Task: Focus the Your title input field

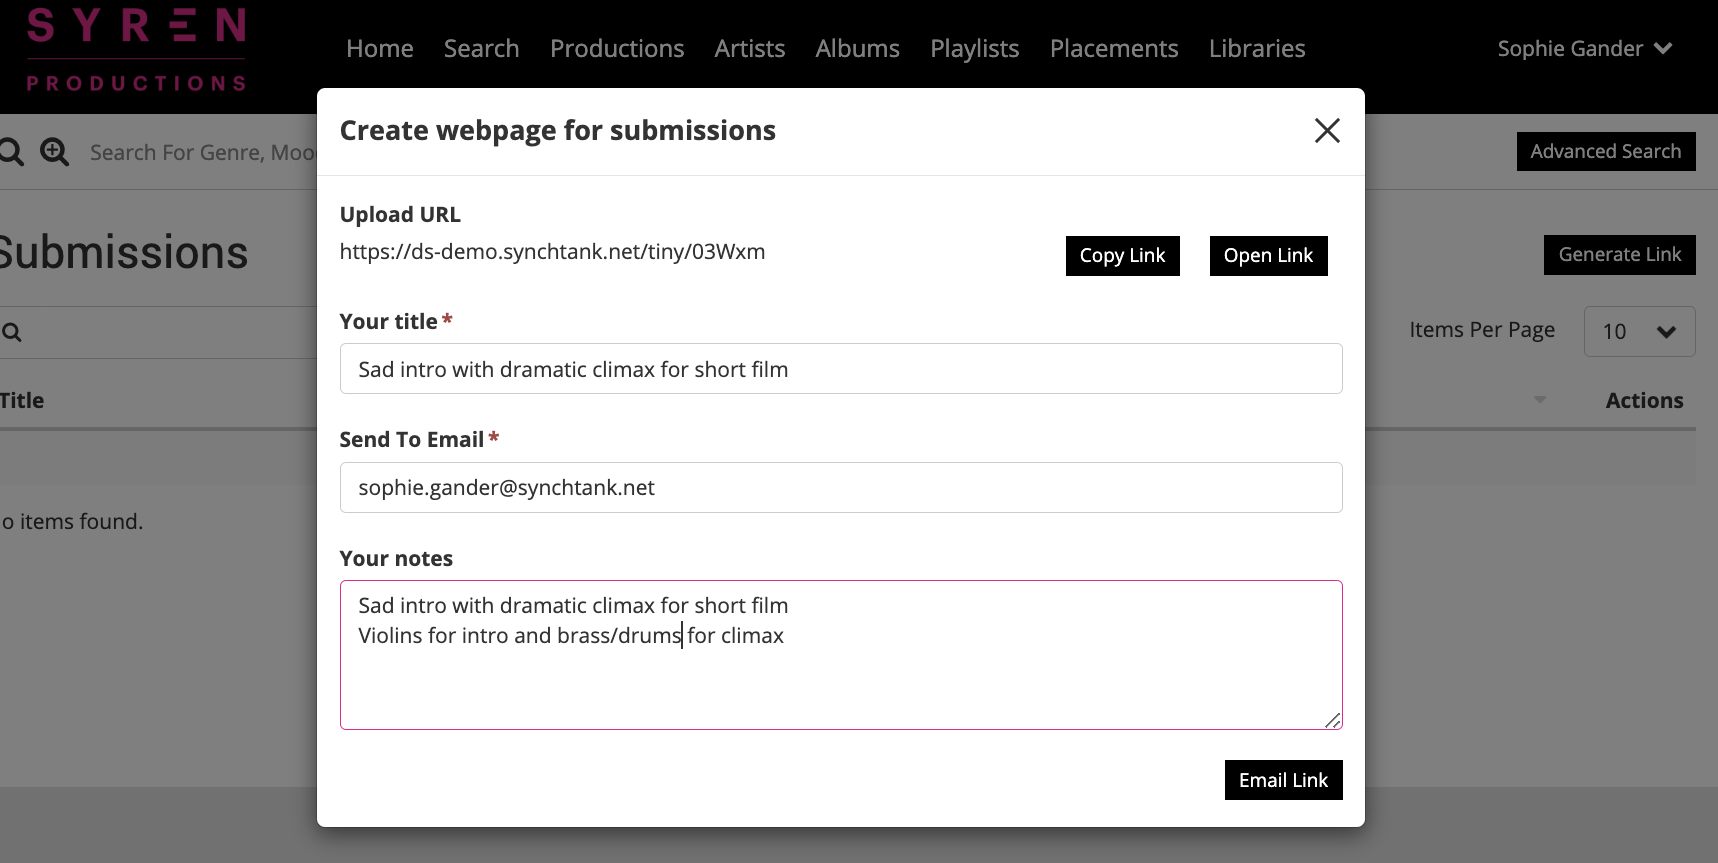Action: (840, 369)
